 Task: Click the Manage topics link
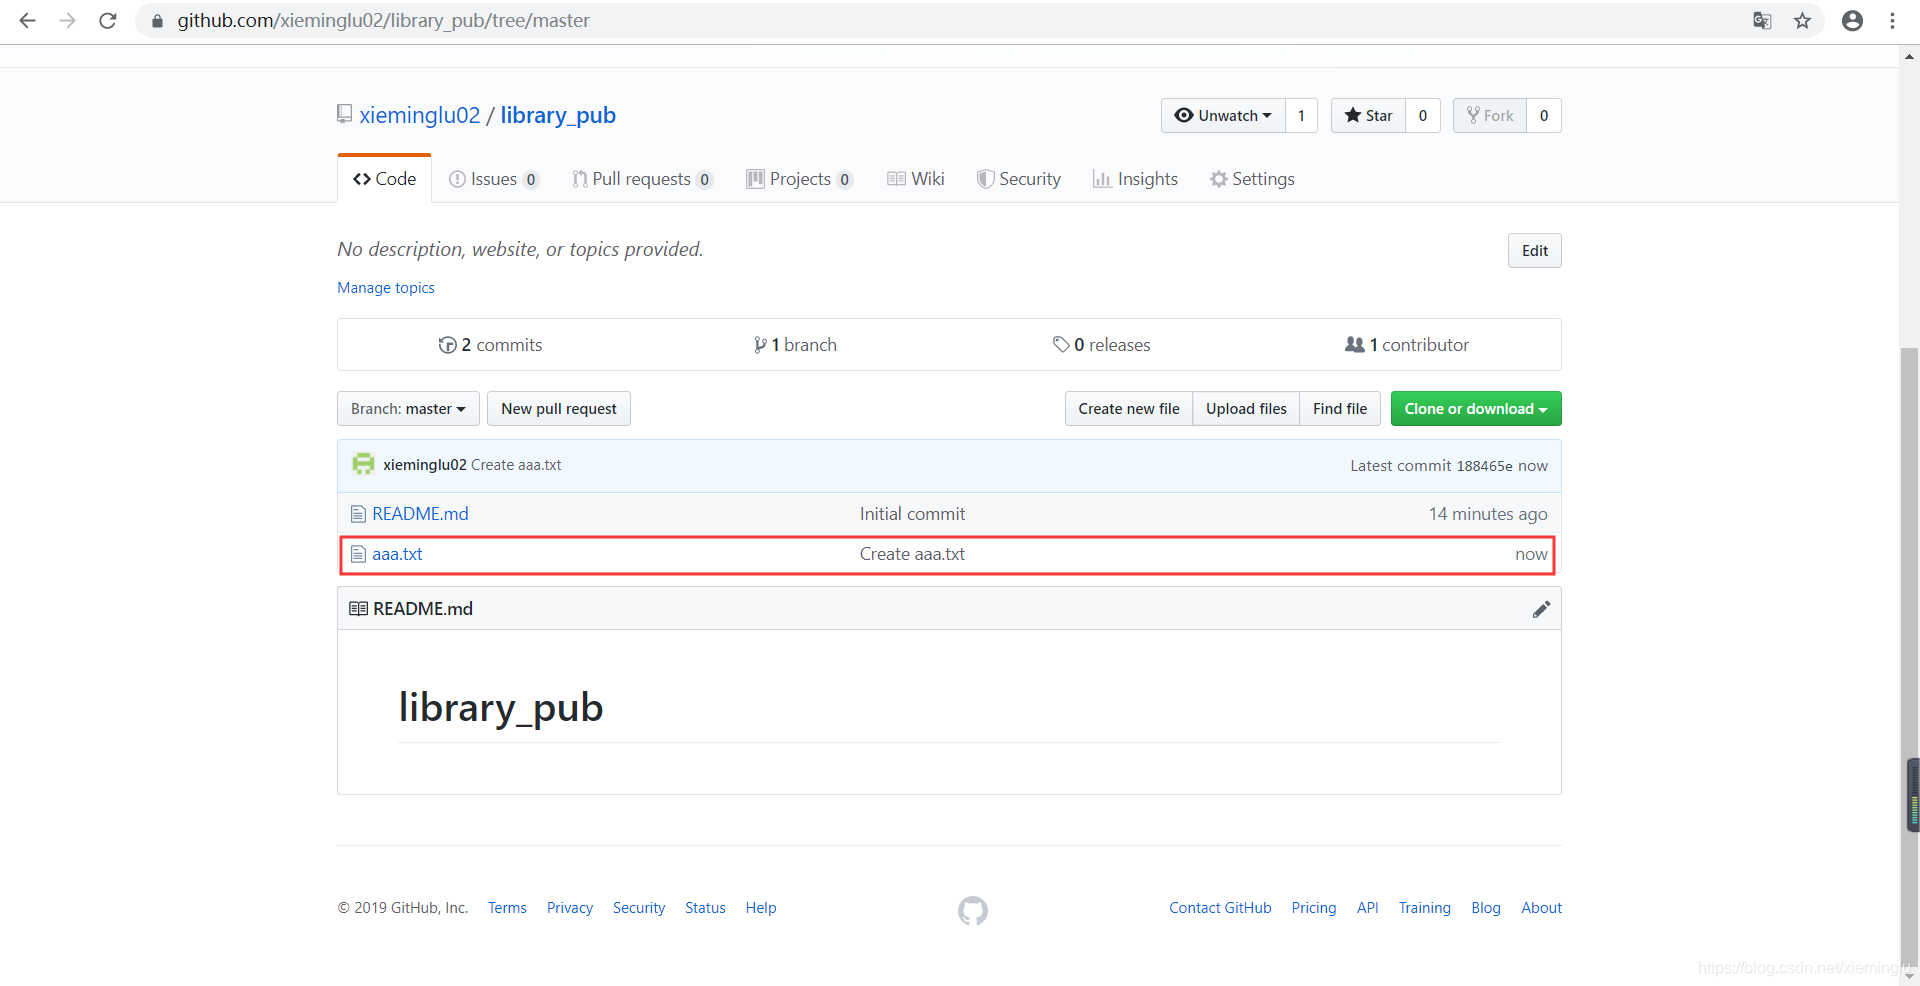(x=386, y=288)
